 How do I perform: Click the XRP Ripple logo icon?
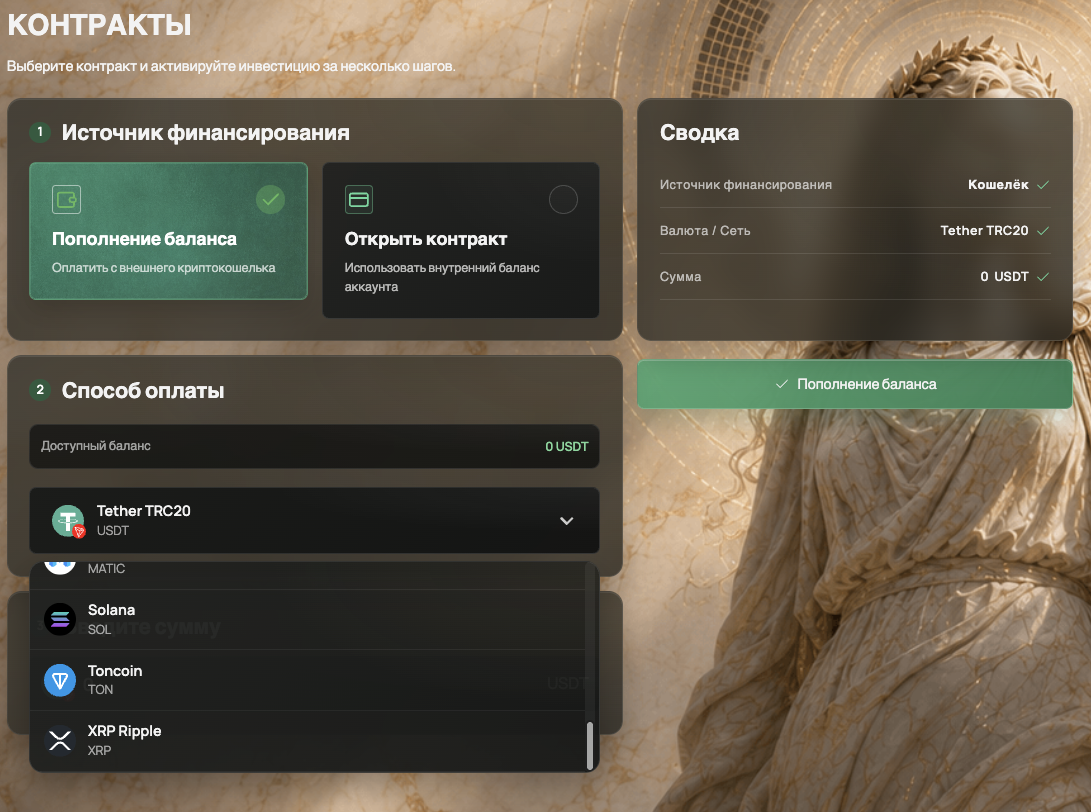[x=61, y=740]
